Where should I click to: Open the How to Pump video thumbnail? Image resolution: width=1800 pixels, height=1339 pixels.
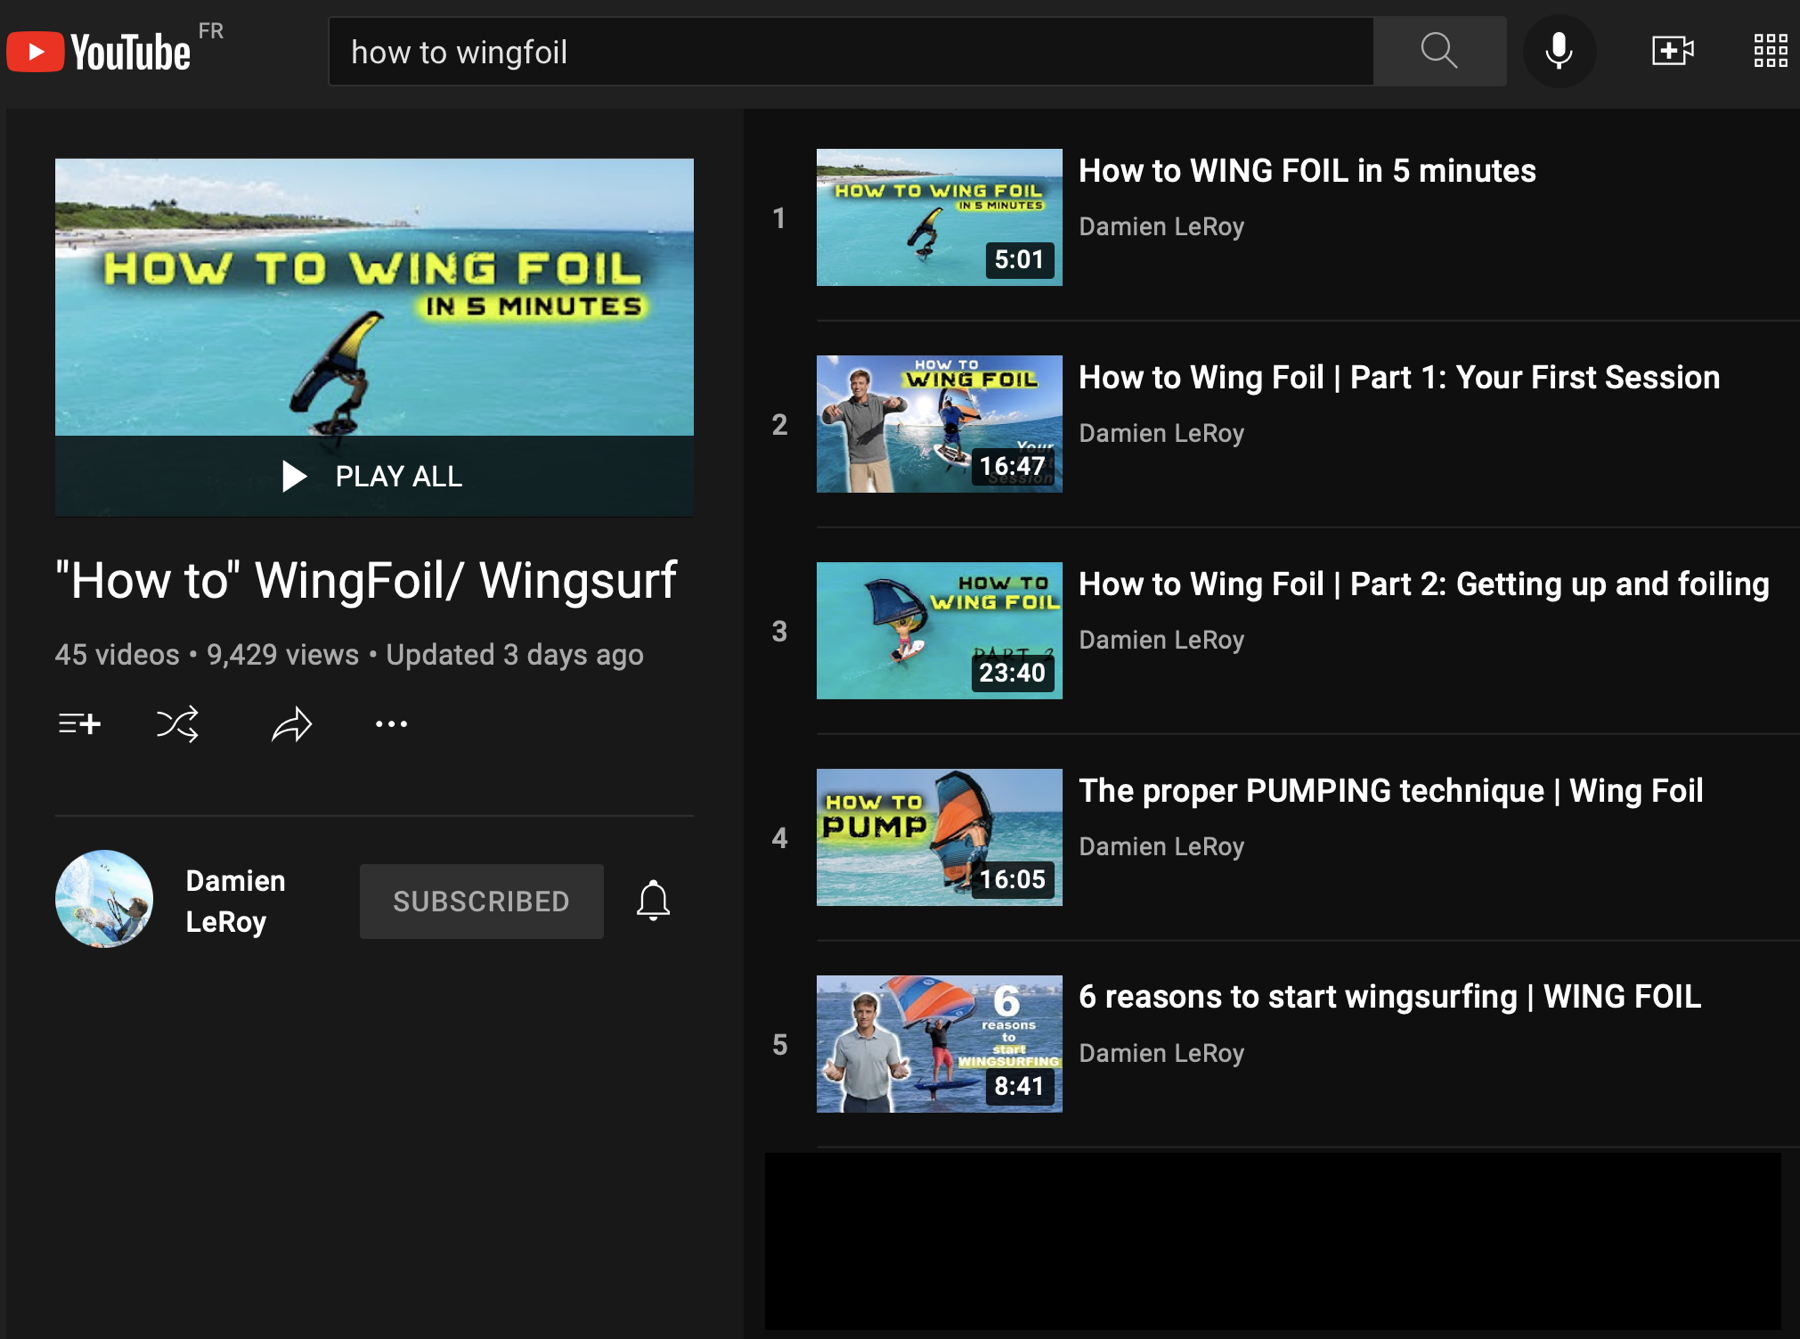coord(939,837)
